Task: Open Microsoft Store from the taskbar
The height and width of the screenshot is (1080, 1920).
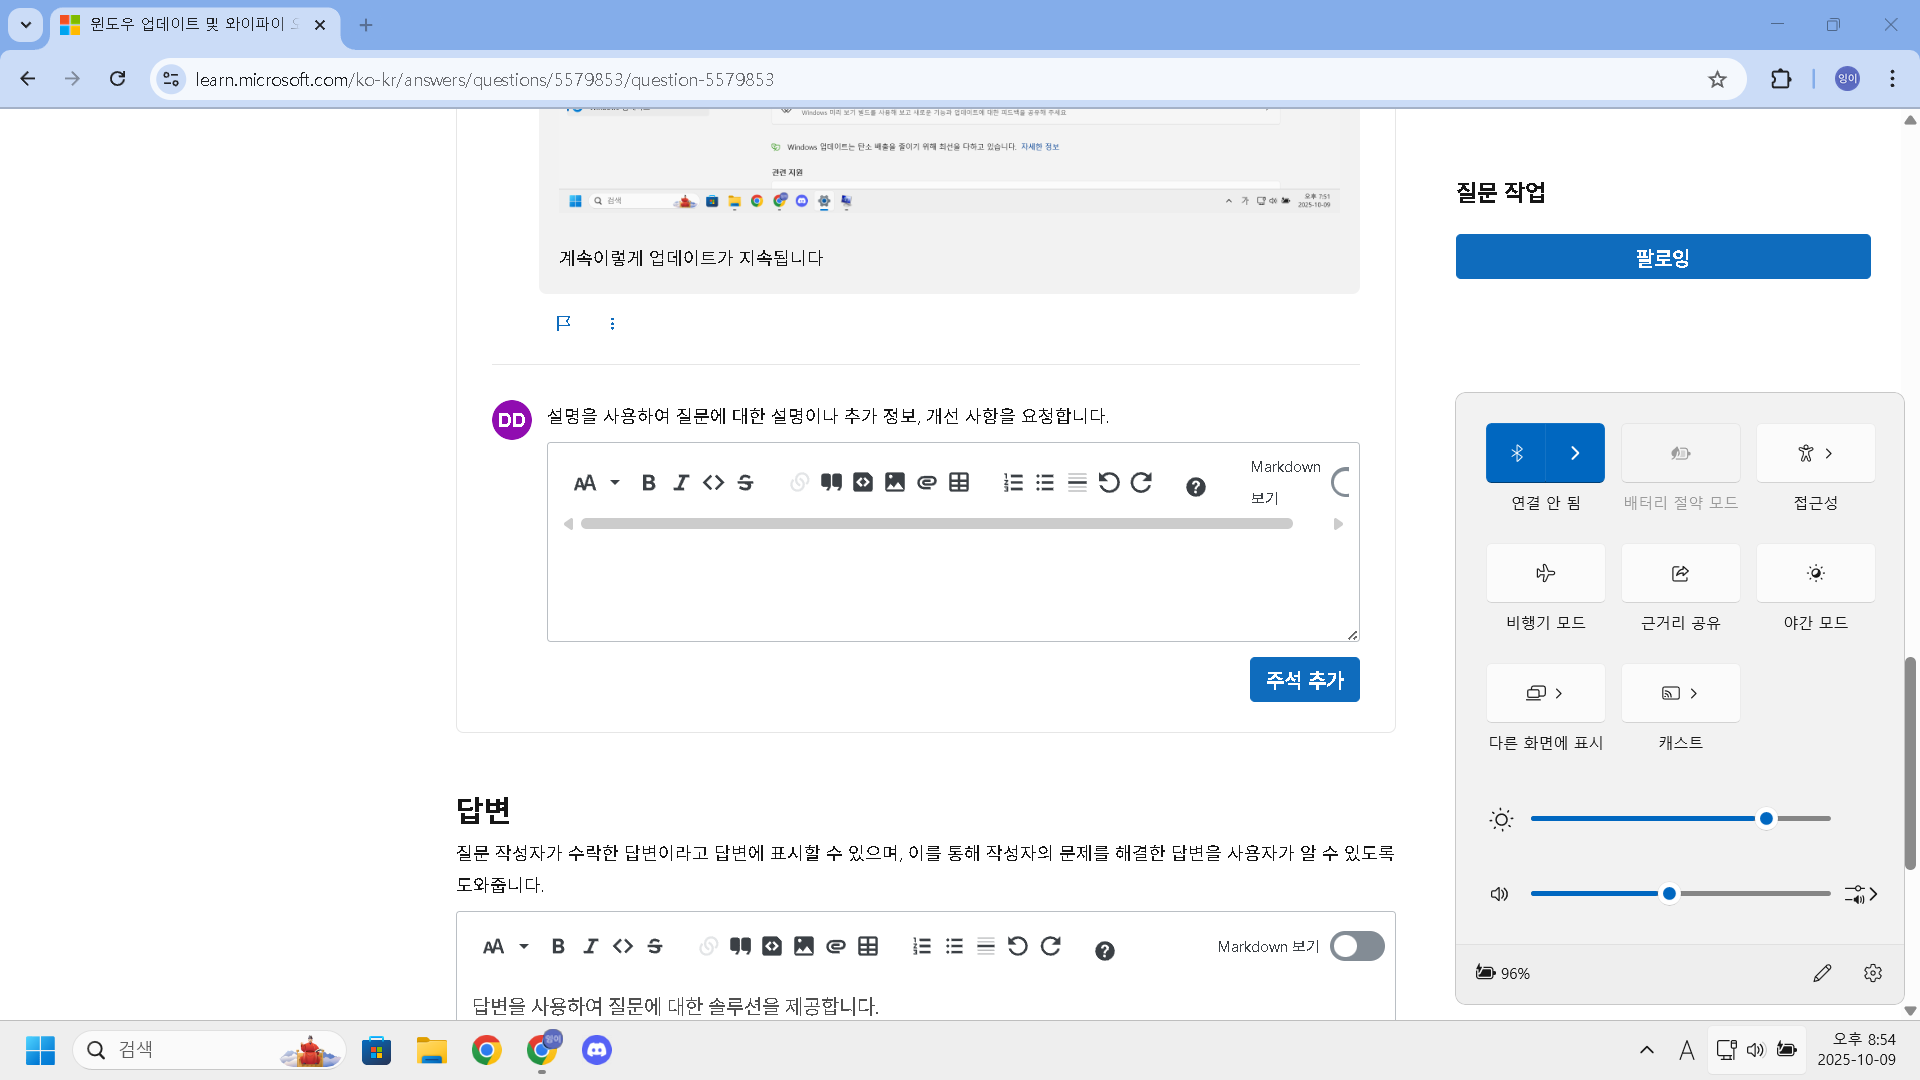Action: click(x=376, y=1050)
